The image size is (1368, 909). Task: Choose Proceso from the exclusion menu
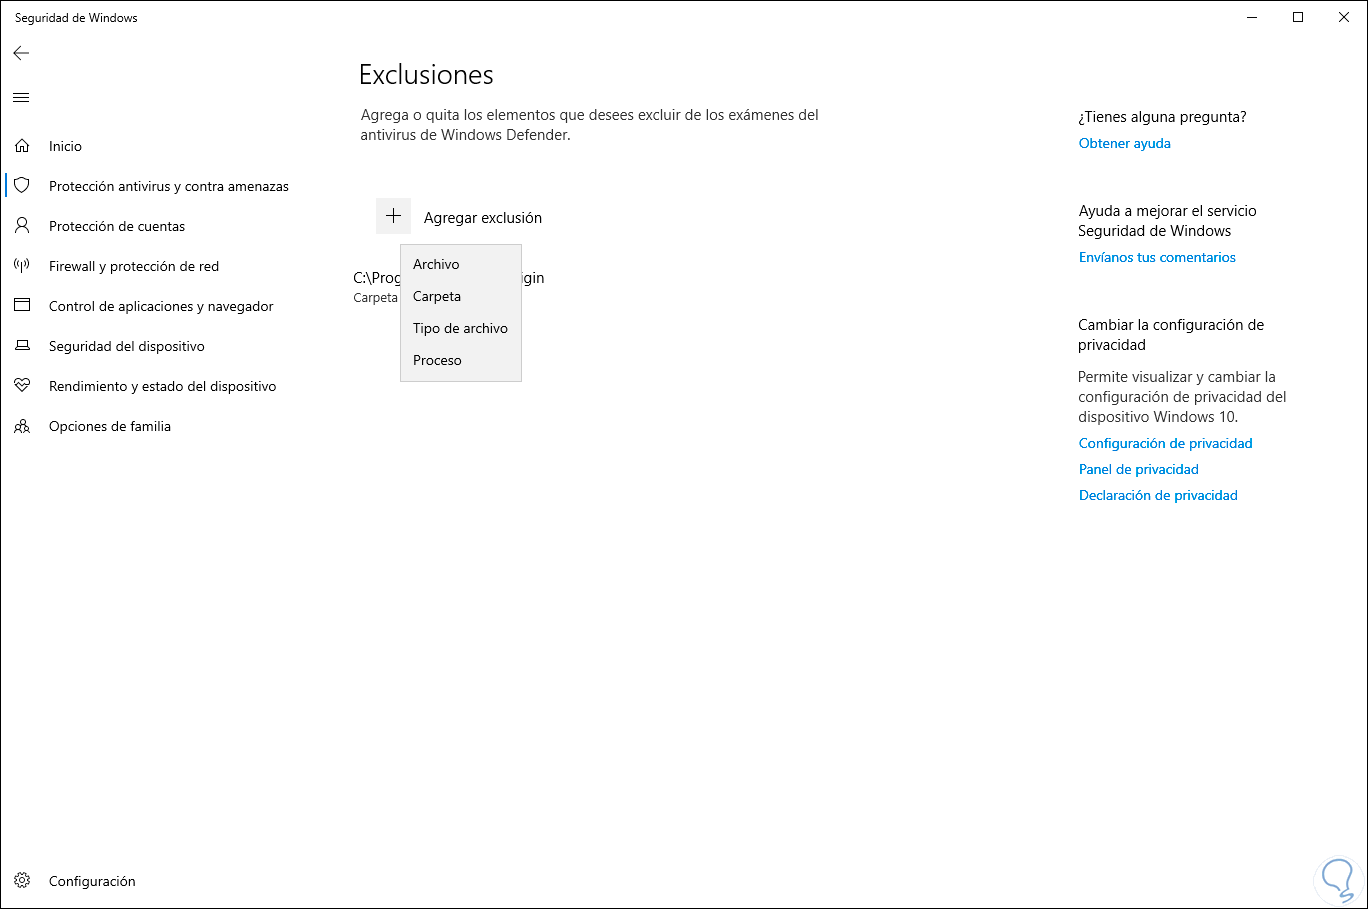tap(460, 360)
